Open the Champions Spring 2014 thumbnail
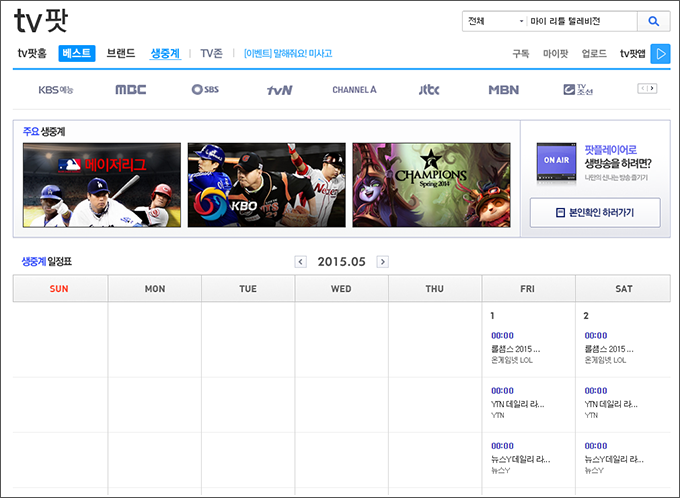This screenshot has height=498, width=680. pos(432,185)
